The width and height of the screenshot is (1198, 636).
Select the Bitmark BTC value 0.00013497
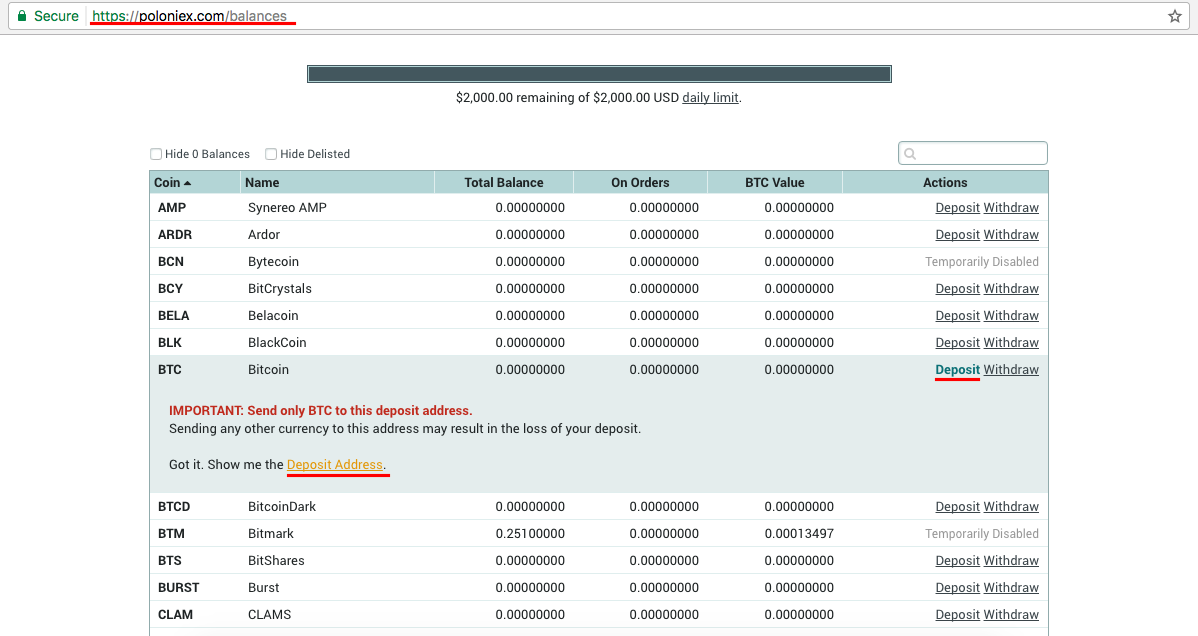[x=799, y=534]
